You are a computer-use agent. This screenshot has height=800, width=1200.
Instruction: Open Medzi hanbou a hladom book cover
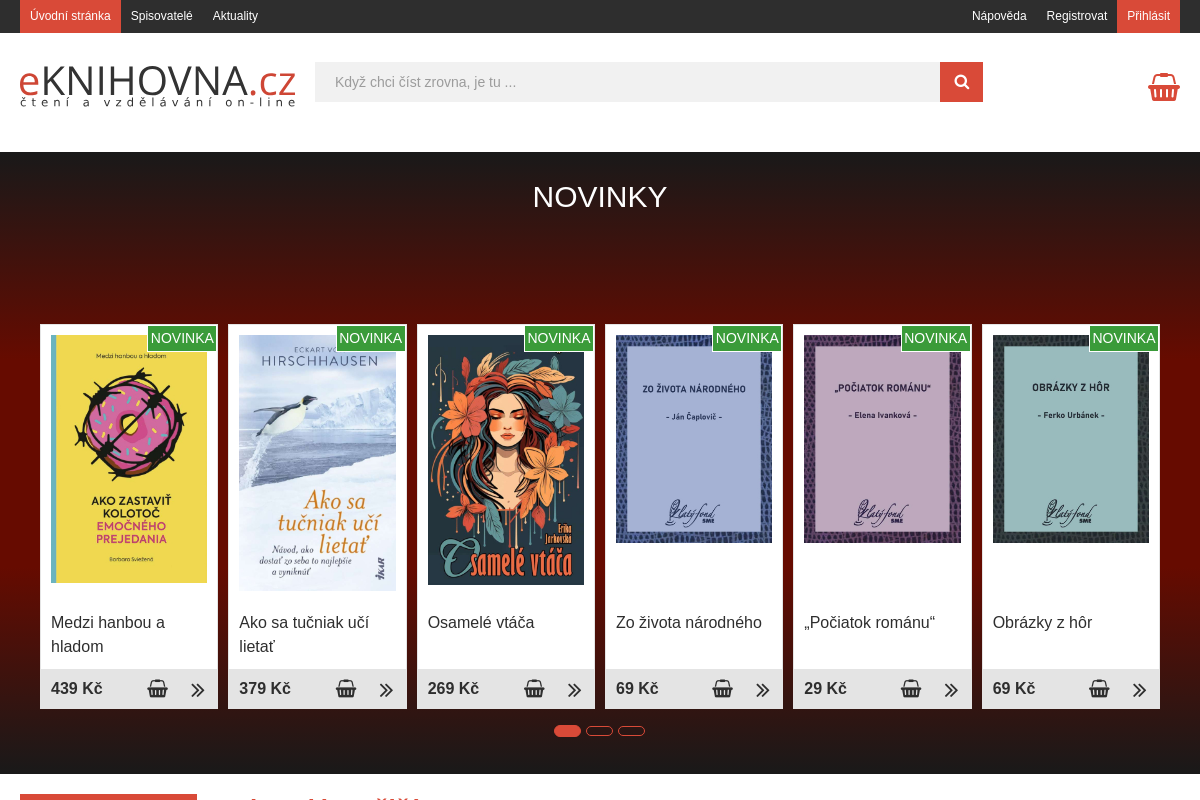pos(129,459)
